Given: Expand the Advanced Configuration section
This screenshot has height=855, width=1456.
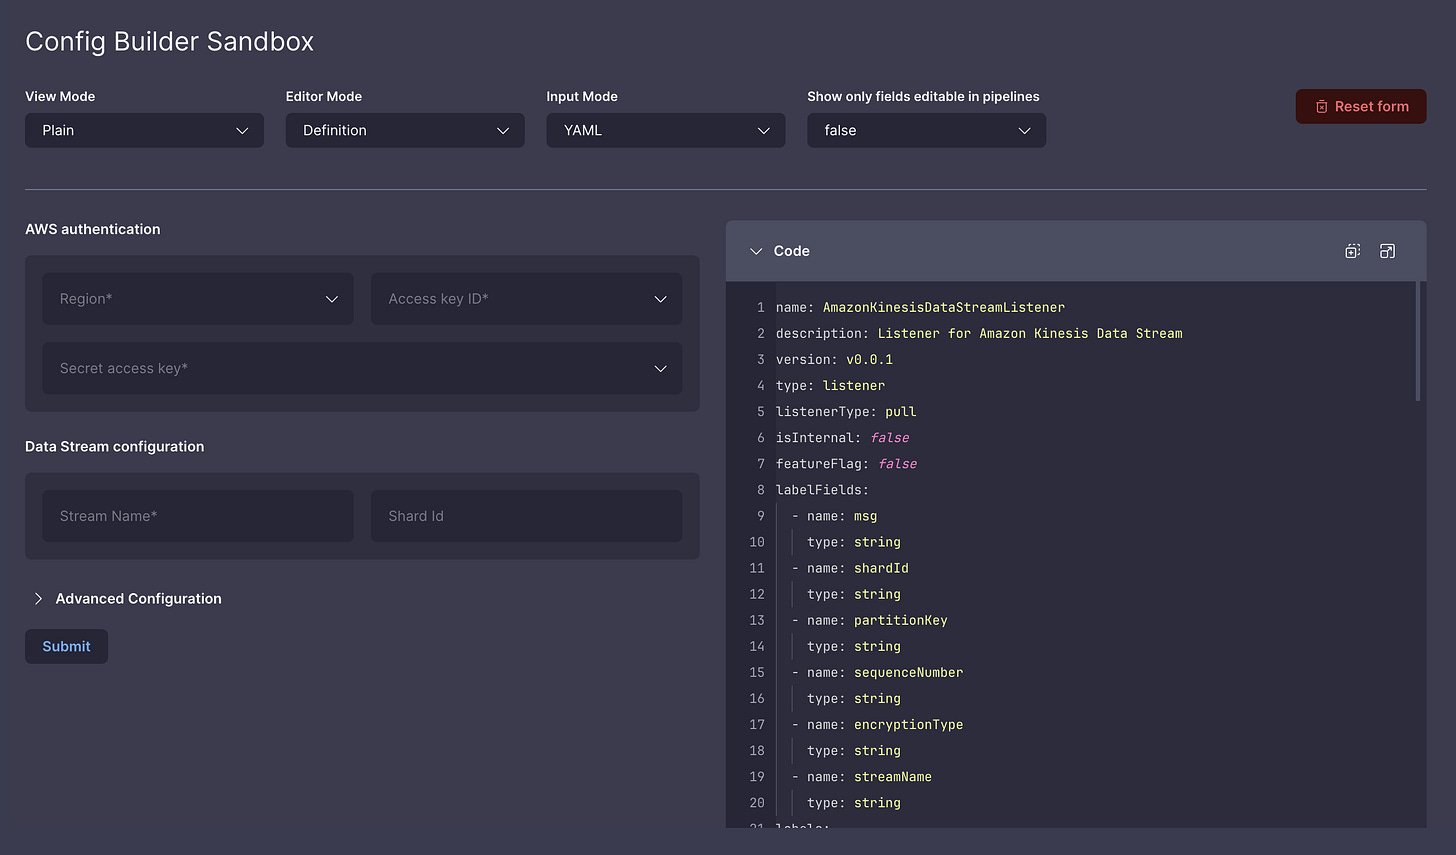Looking at the screenshot, I should 128,598.
